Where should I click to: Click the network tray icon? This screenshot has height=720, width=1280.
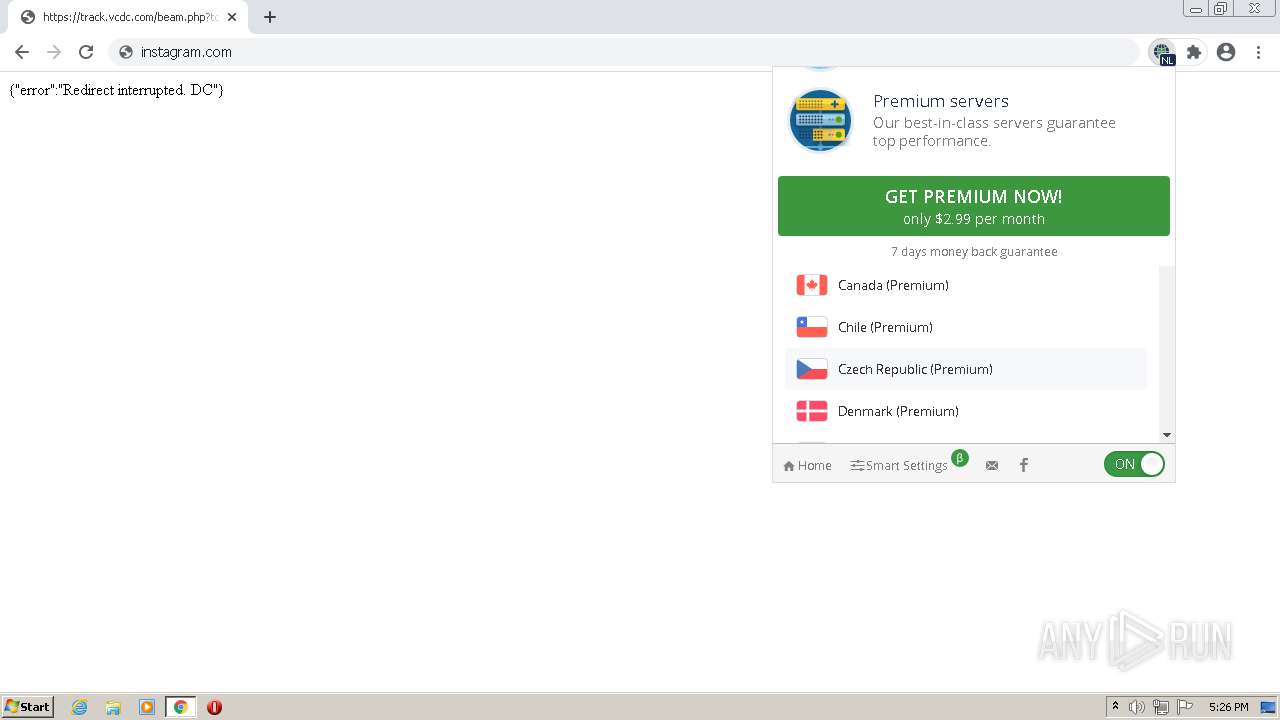click(1161, 707)
